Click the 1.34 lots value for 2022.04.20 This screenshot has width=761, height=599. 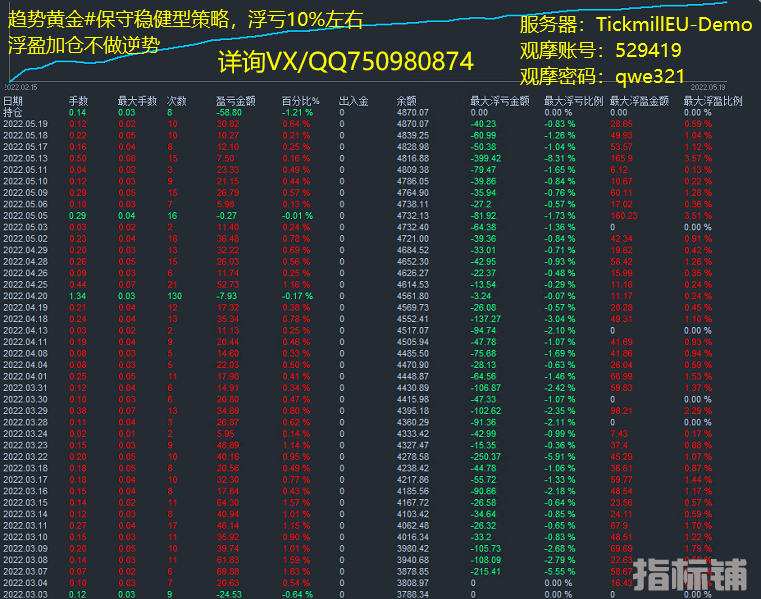[78, 296]
